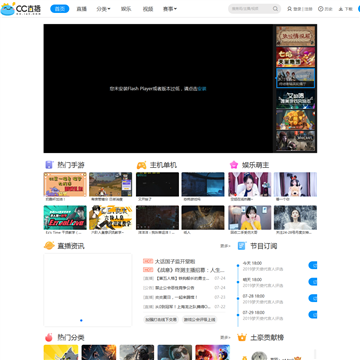Subscribe to the 明天 18:00 program
Viewport: 360px width, 360px height.
[313, 282]
